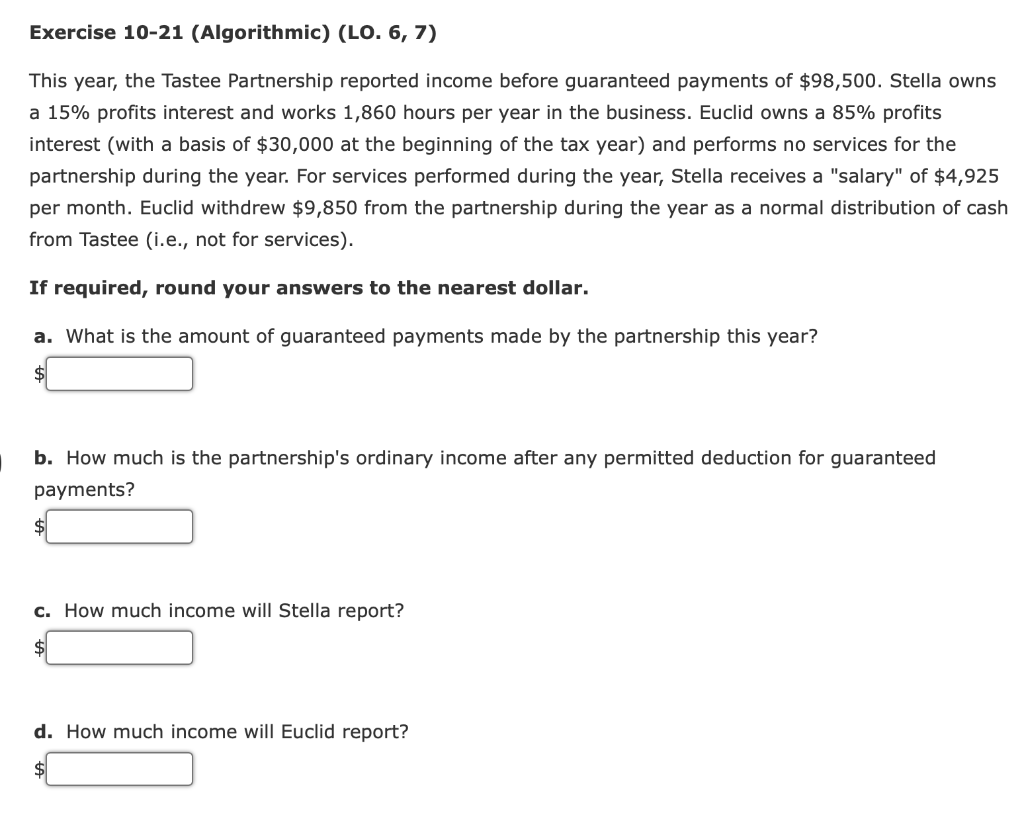Select the Exercise 10-21 title text
This screenshot has height=815, width=1024.
tap(233, 32)
